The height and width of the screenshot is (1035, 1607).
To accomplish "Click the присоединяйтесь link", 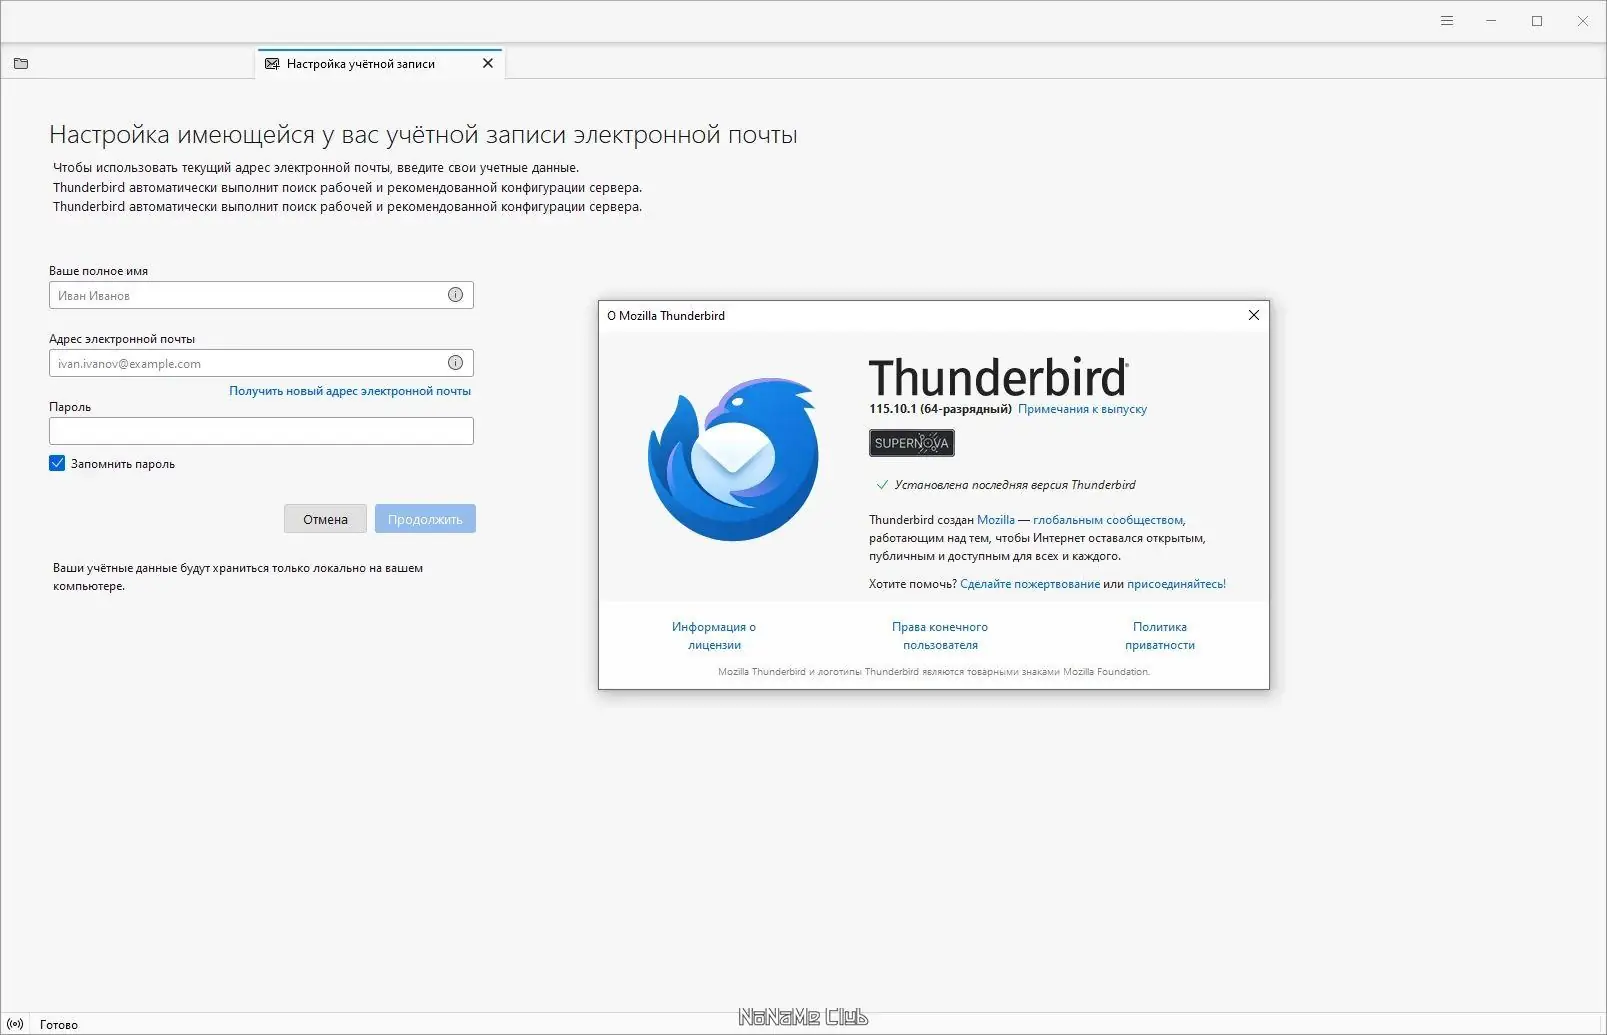I will pos(1176,584).
